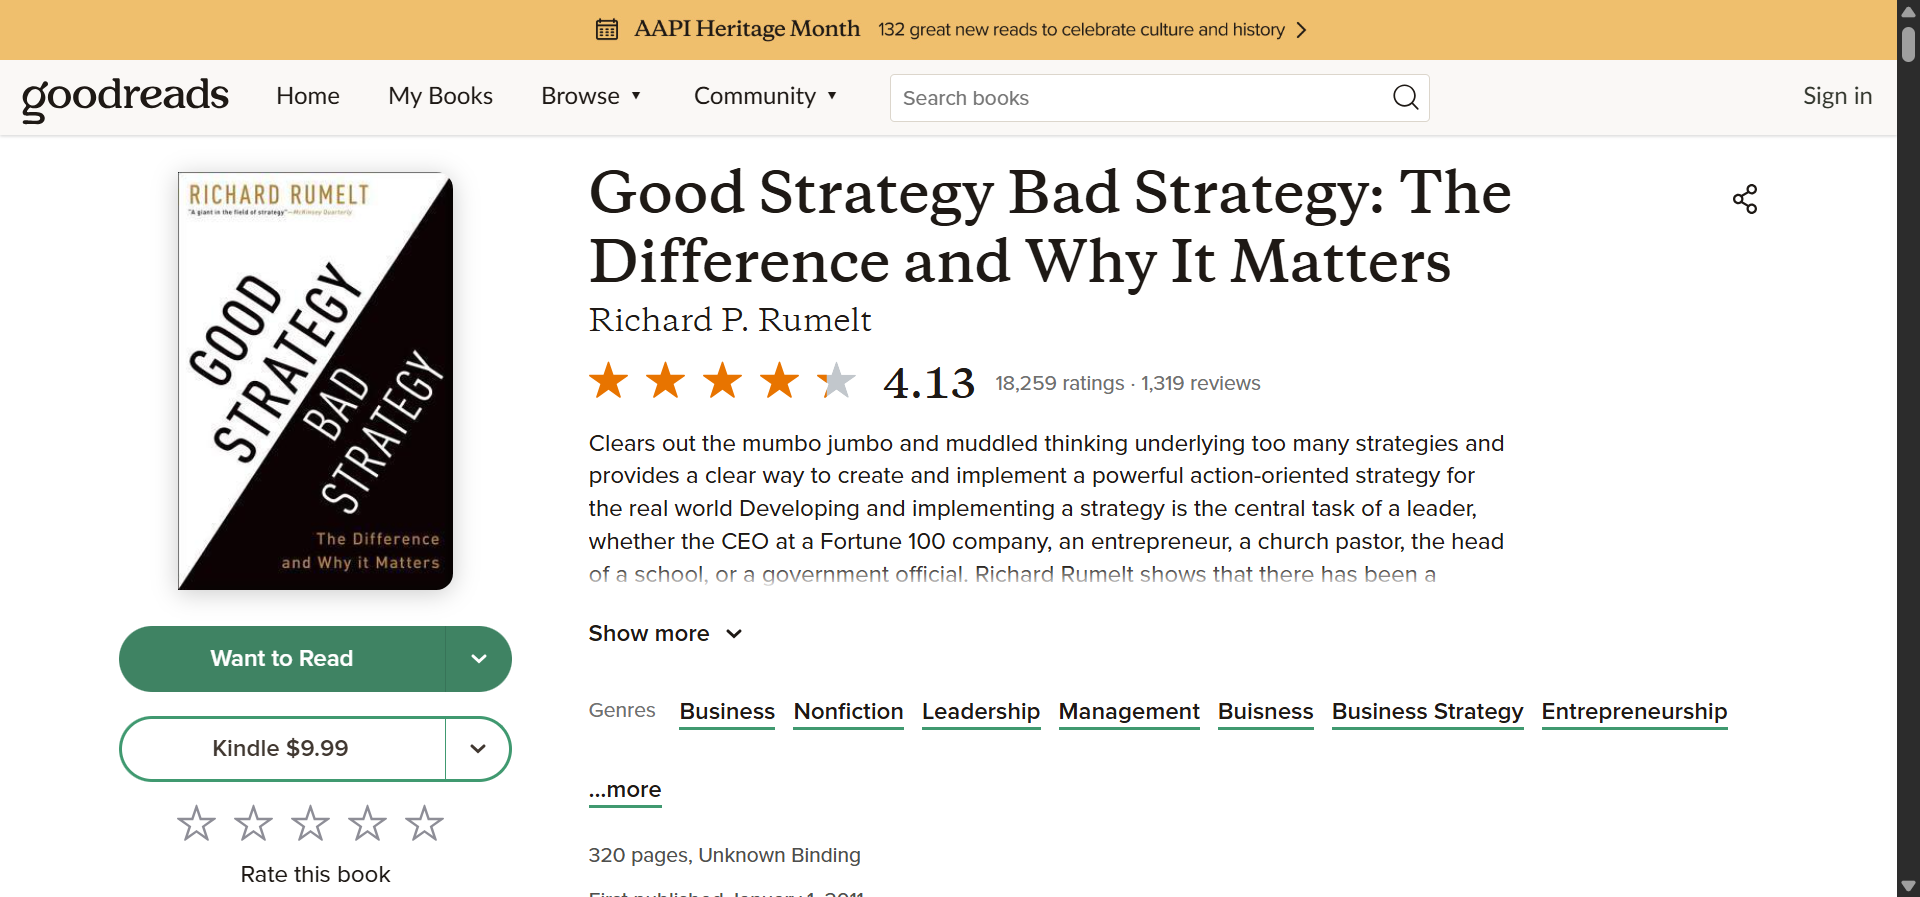The width and height of the screenshot is (1920, 897).
Task: Click the scrollbar down arrow
Action: point(1908,886)
